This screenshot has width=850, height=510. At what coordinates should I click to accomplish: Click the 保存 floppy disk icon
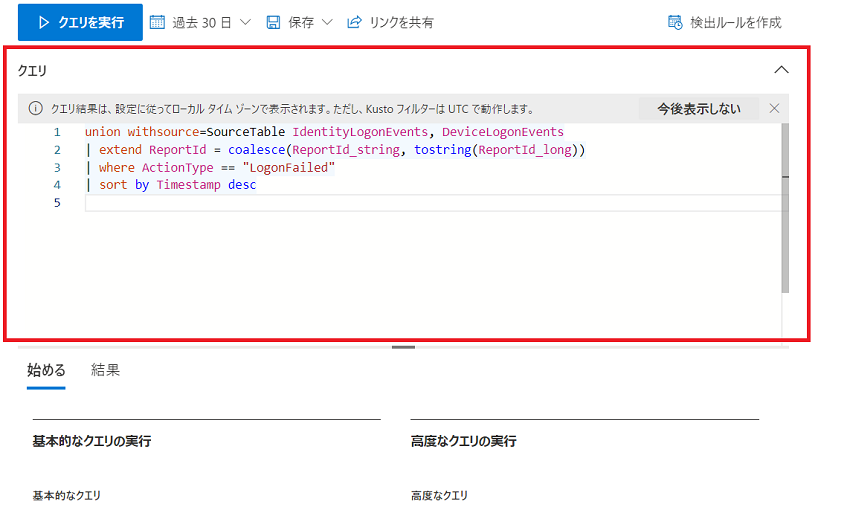273,22
